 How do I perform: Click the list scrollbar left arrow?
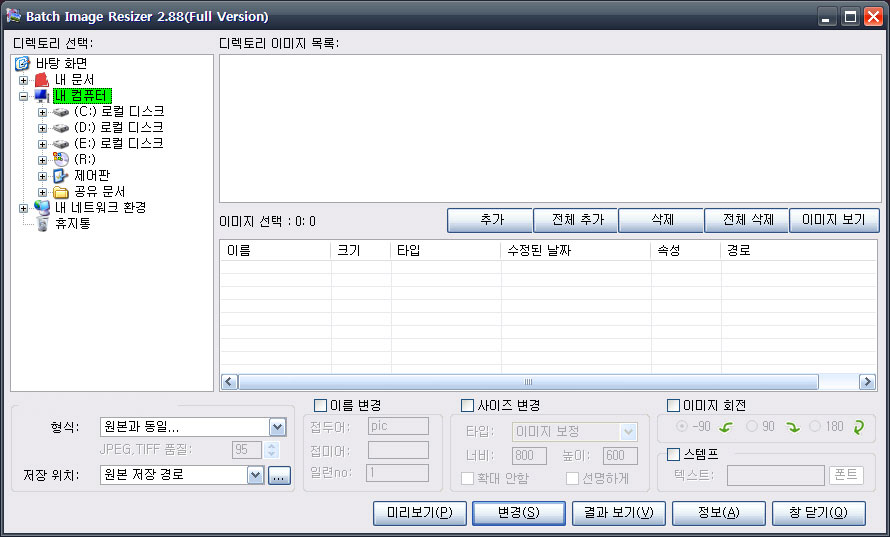[229, 382]
